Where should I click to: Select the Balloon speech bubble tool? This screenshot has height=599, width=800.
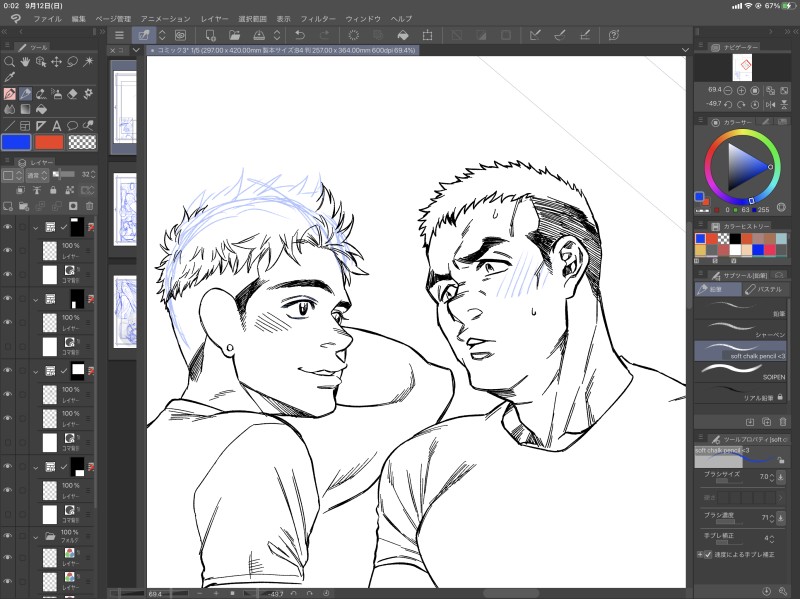click(x=72, y=126)
